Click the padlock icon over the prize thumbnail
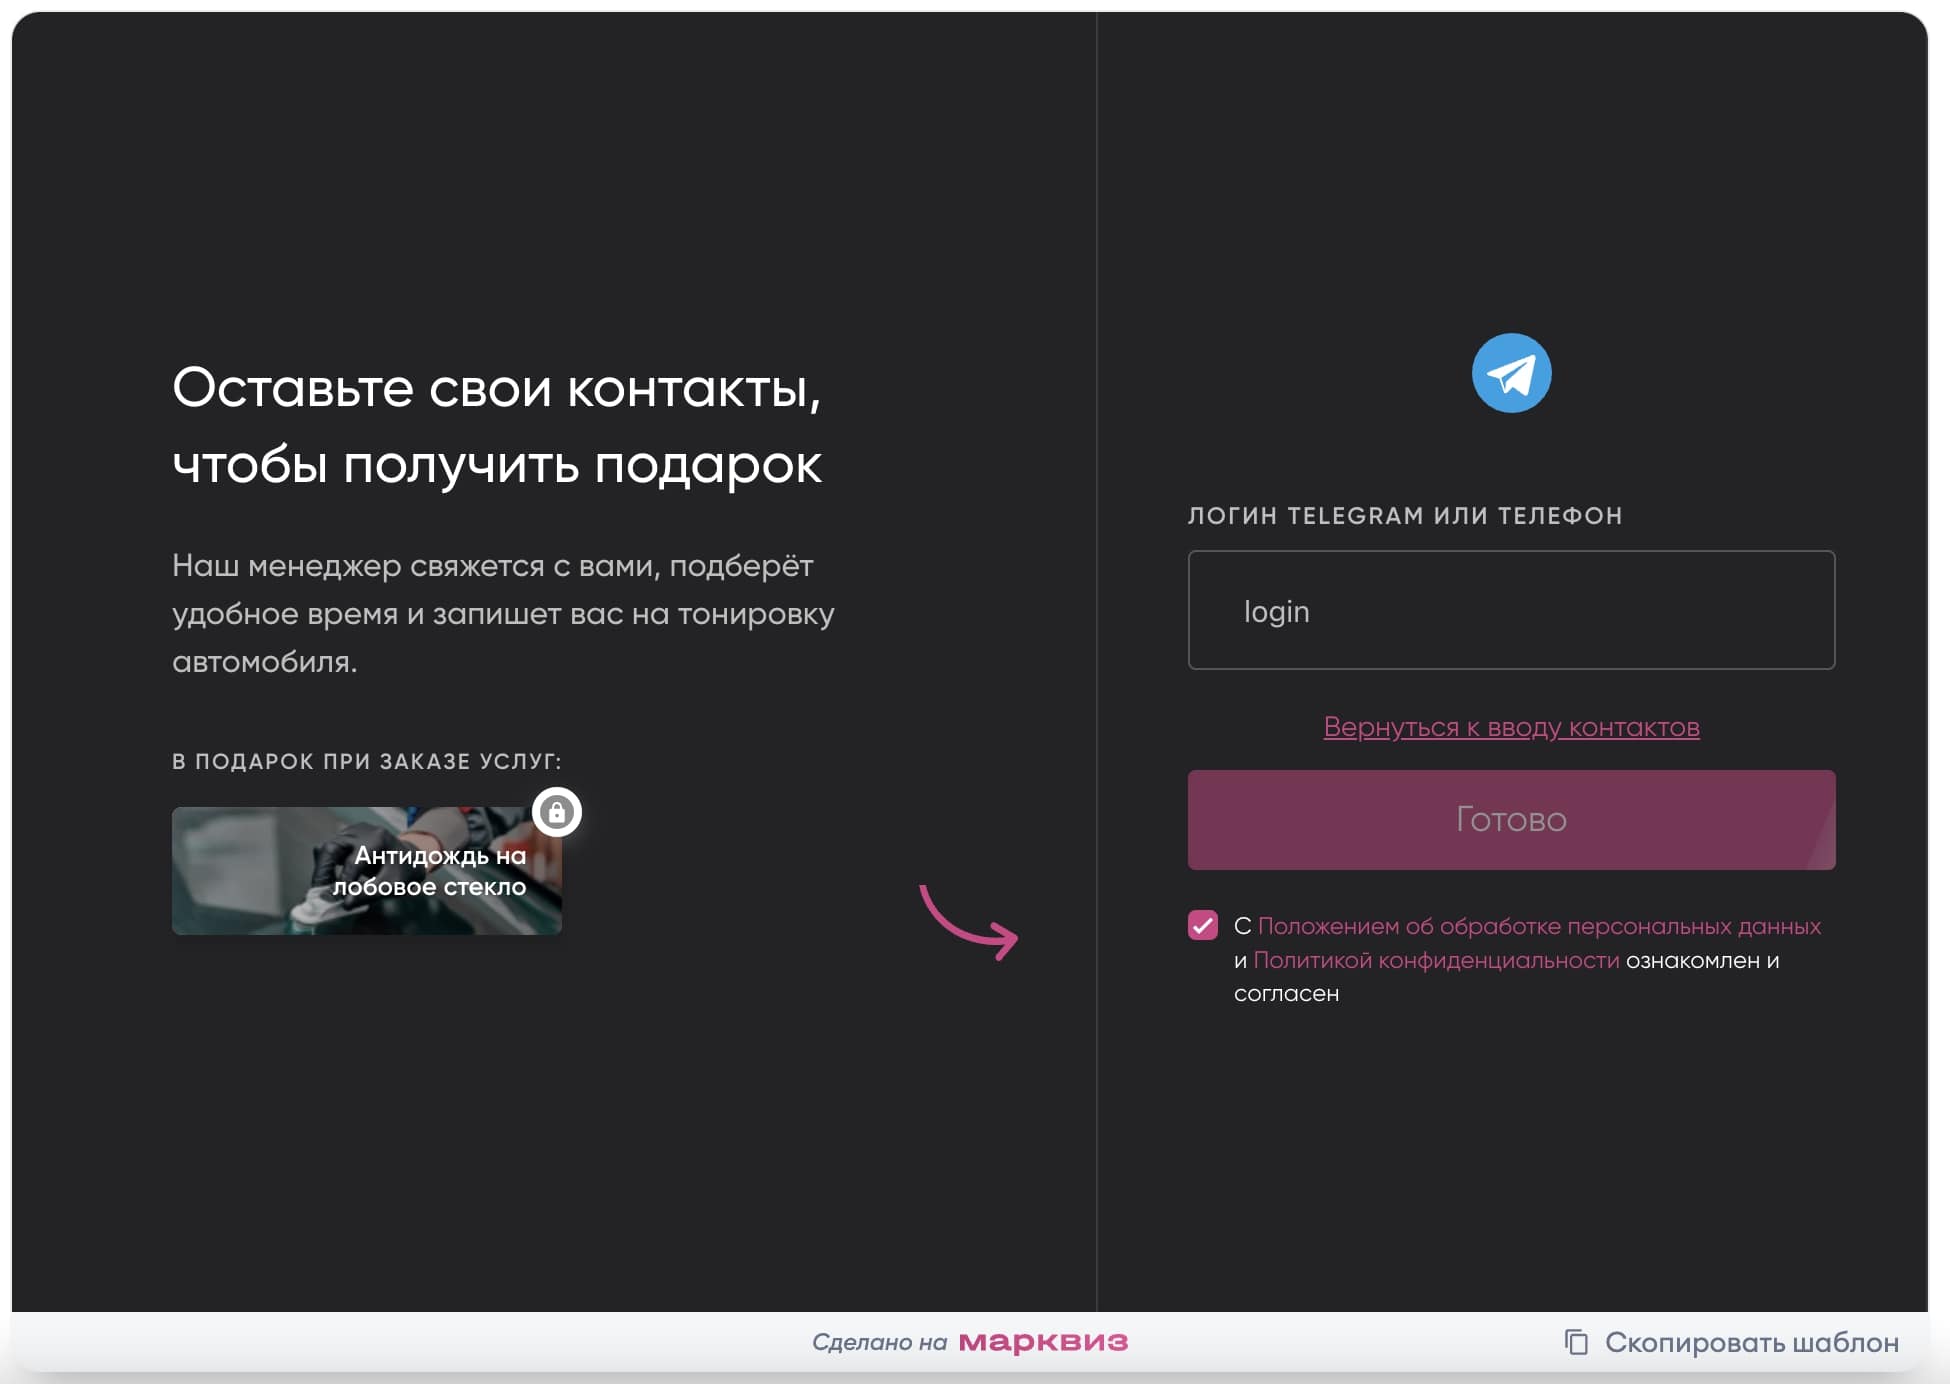 [x=558, y=812]
